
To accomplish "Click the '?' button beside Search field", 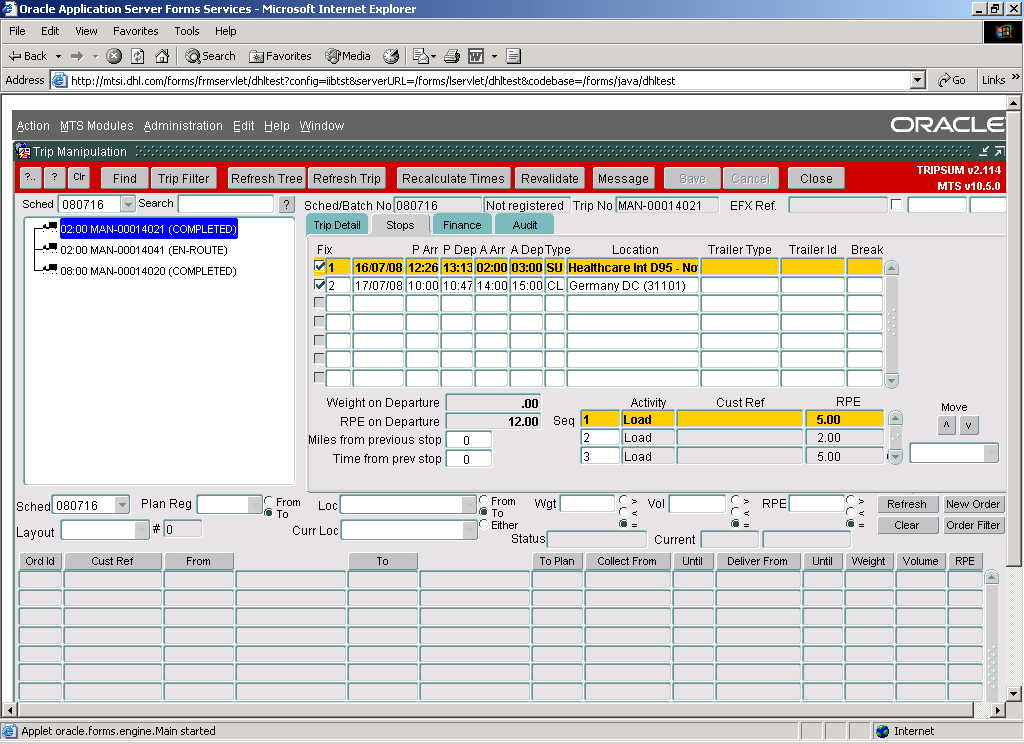I will (287, 204).
